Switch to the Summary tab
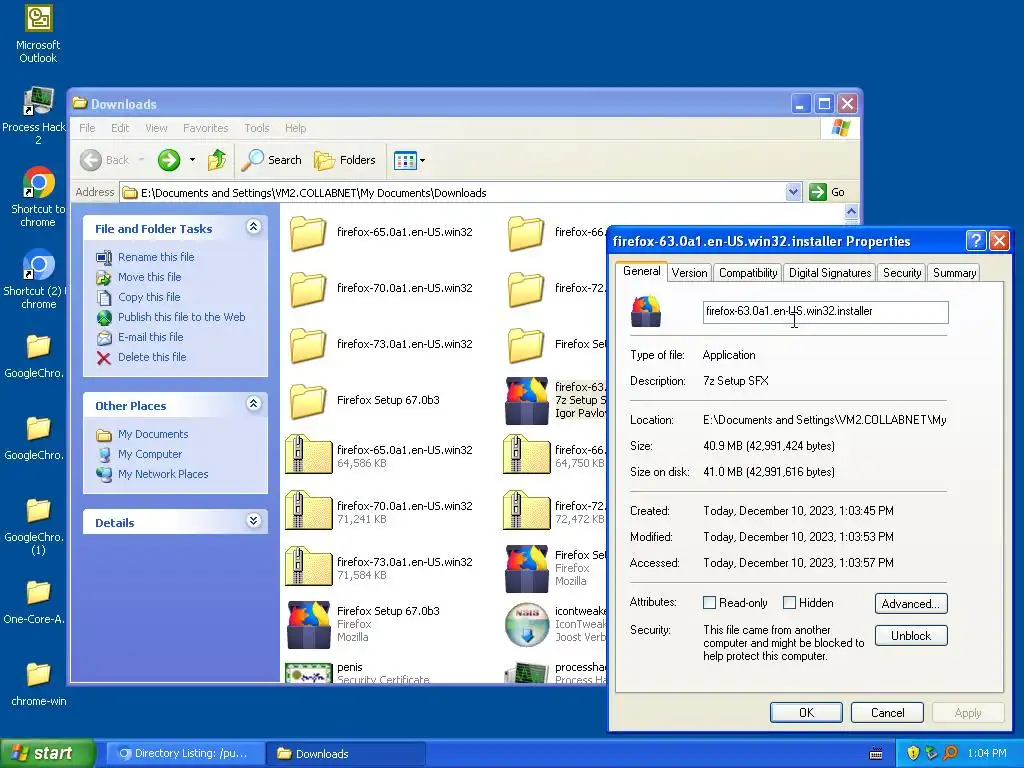The width and height of the screenshot is (1024, 768). pos(954,273)
